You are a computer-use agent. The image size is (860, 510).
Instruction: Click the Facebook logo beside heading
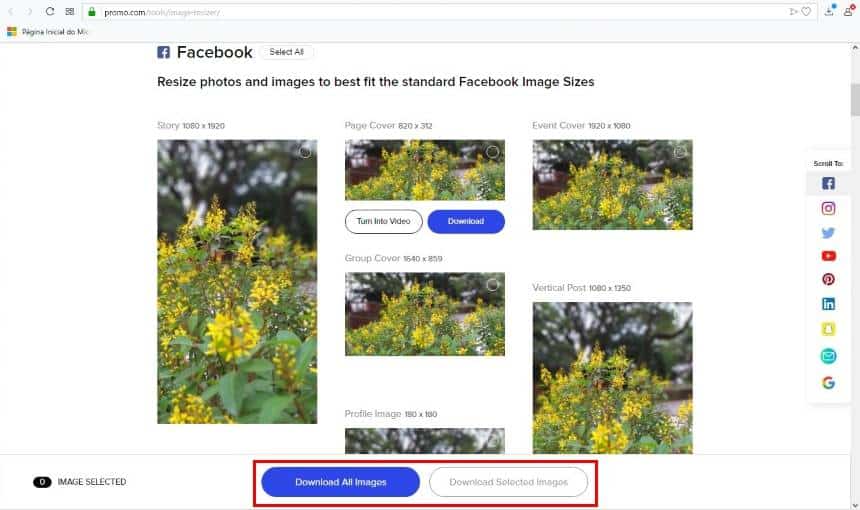[x=163, y=52]
